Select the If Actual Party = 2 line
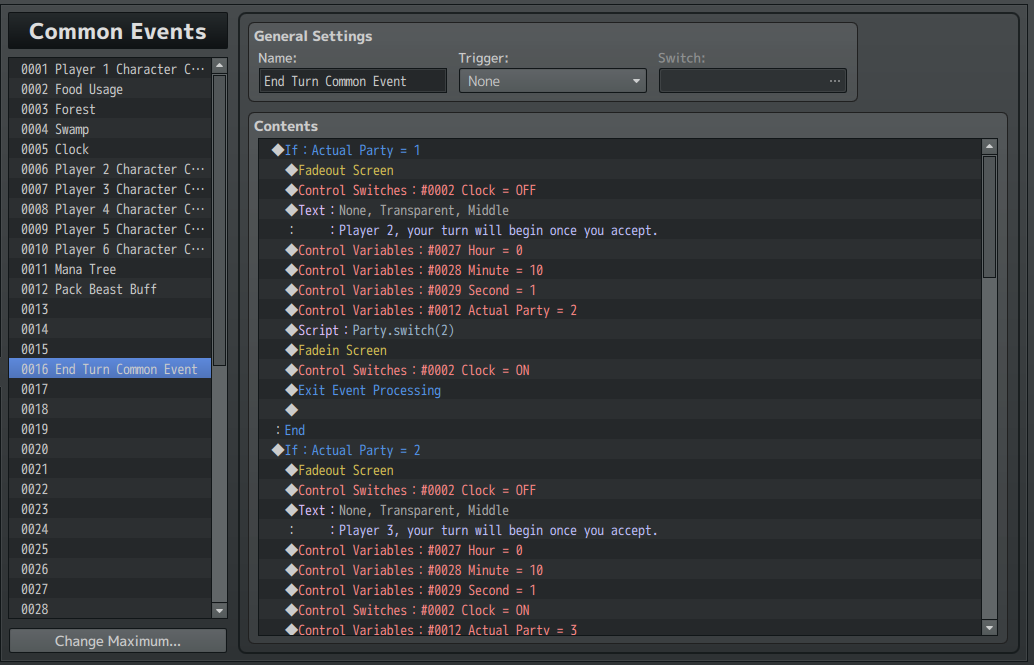 pyautogui.click(x=619, y=450)
